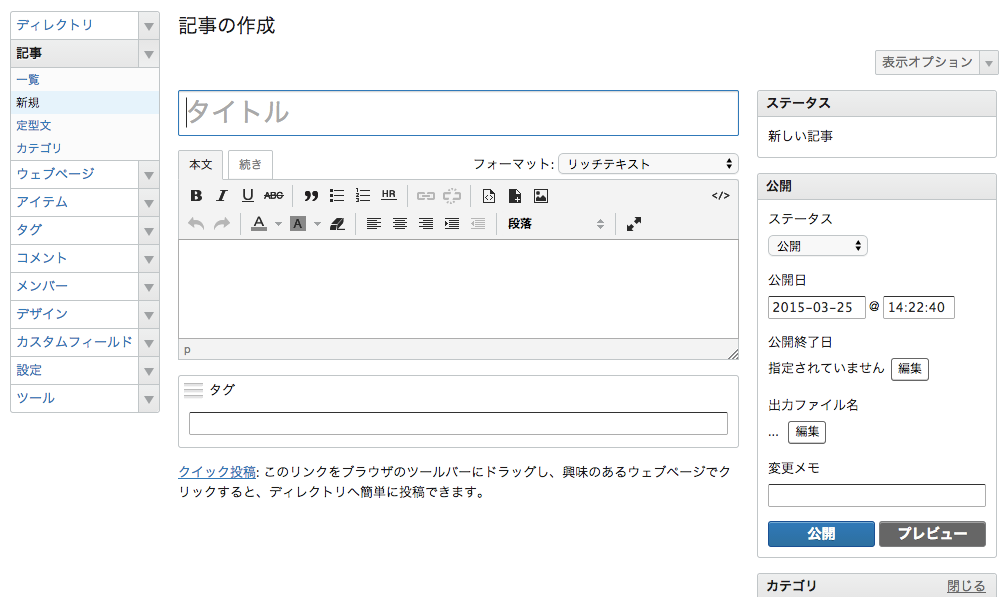Open the フォーマット リッチテキスト dropdown
Viewport: 1005px width, 597px height.
tap(648, 164)
